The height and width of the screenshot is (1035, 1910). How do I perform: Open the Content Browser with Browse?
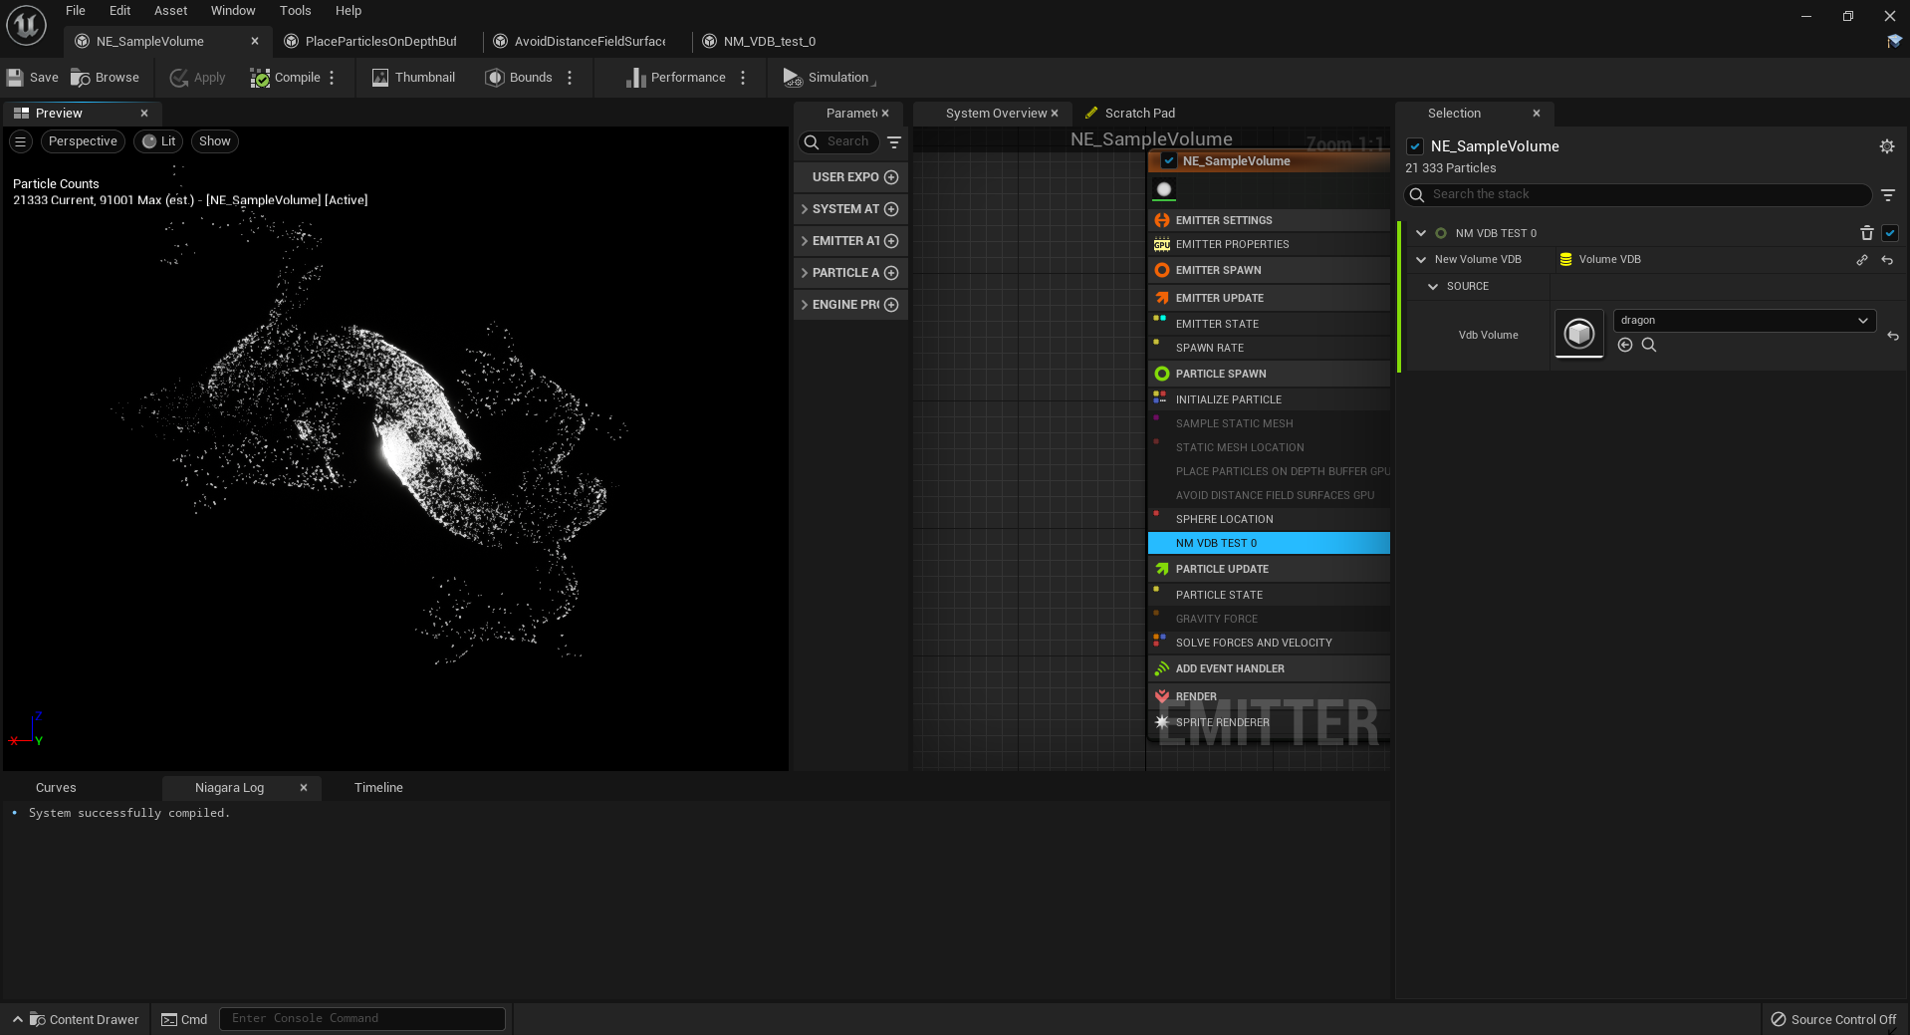coord(105,77)
